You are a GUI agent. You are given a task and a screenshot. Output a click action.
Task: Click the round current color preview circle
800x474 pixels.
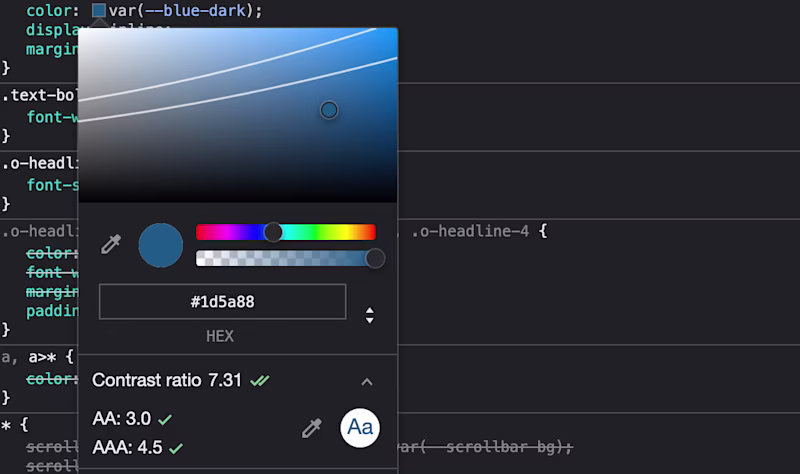click(x=161, y=245)
